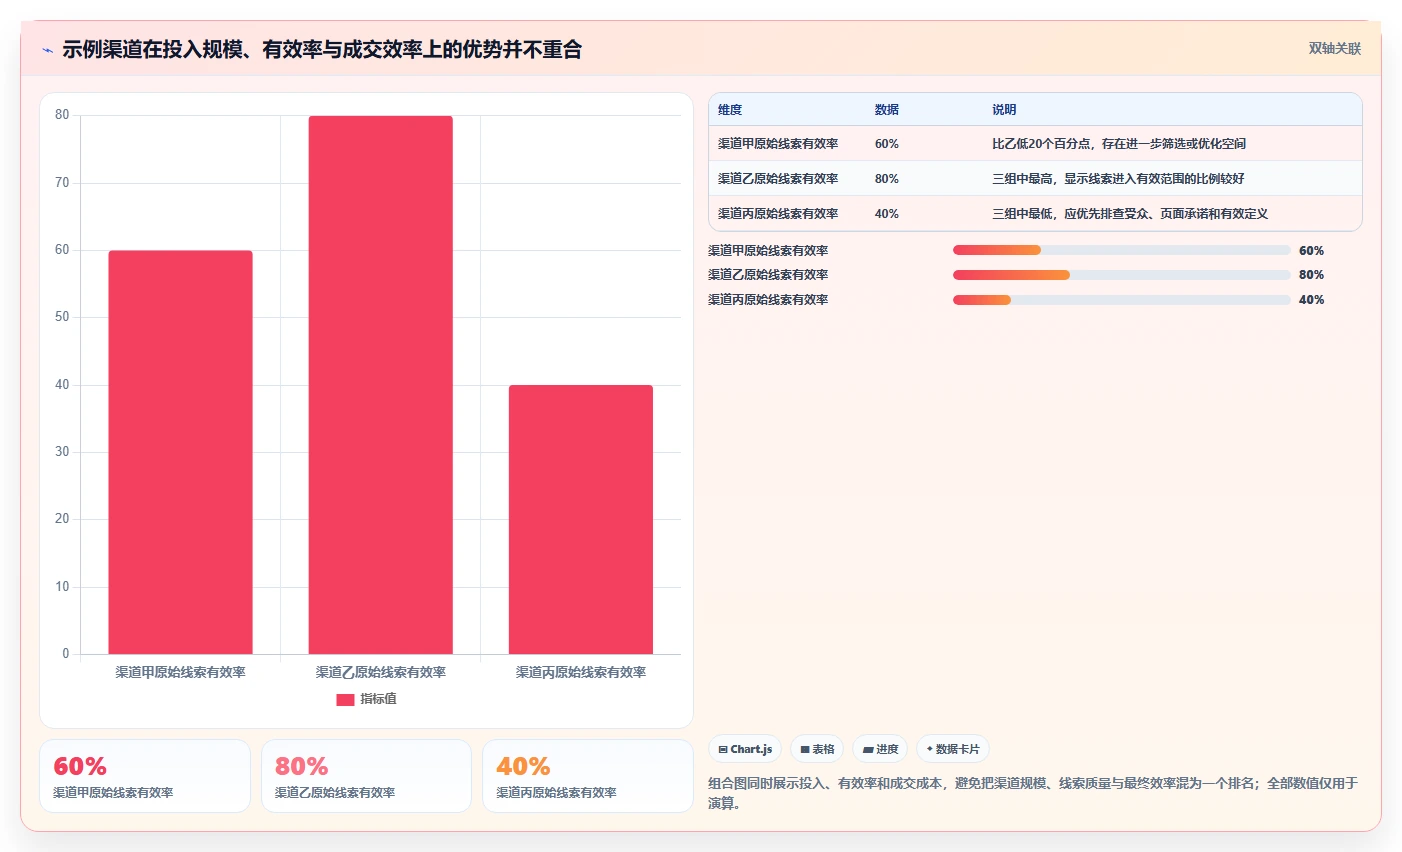
Task: Click the 渠道甲 bar in the chart
Action: point(180,452)
